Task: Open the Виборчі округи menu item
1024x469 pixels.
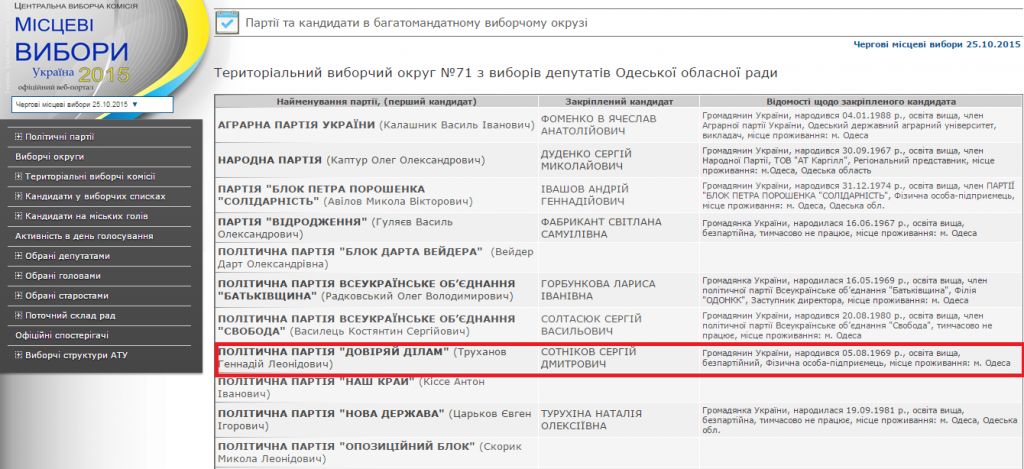Action: pyautogui.click(x=49, y=157)
